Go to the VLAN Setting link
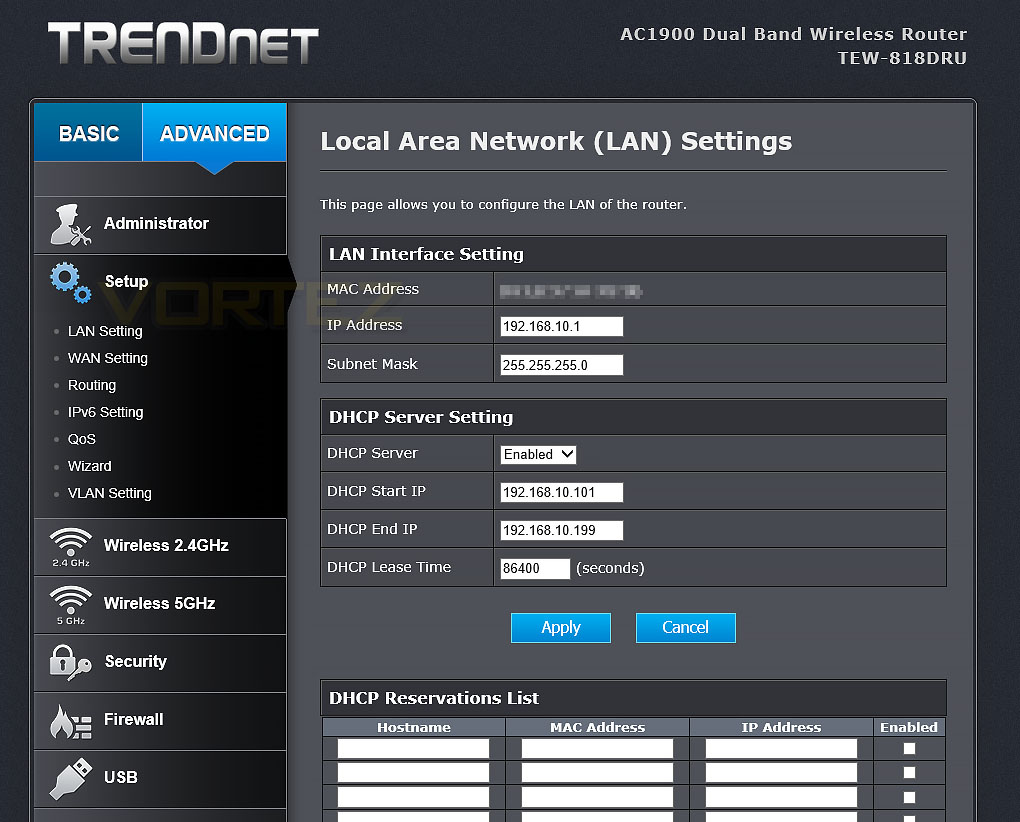The image size is (1020, 822). 109,493
